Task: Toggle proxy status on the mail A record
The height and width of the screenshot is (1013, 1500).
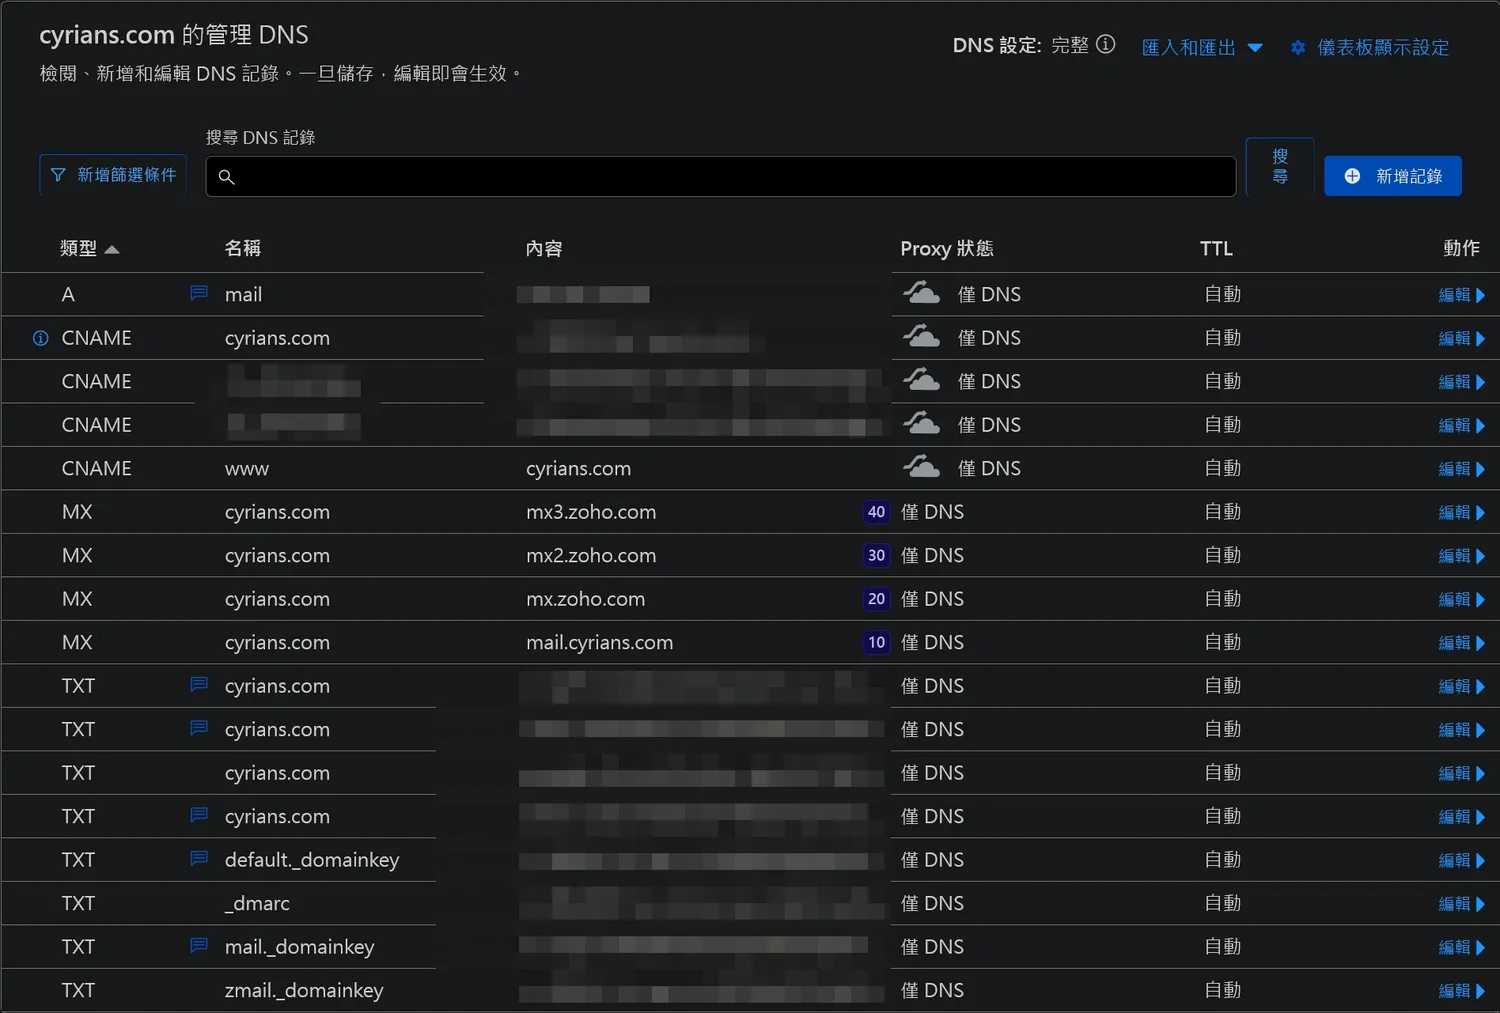Action: [921, 292]
